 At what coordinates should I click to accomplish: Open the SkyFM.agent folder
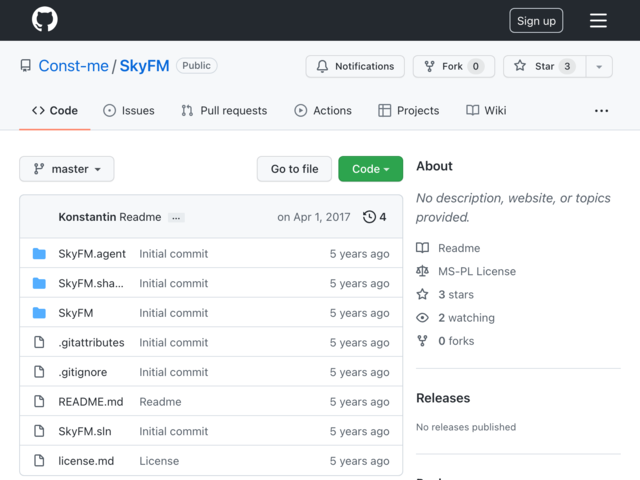[92, 254]
